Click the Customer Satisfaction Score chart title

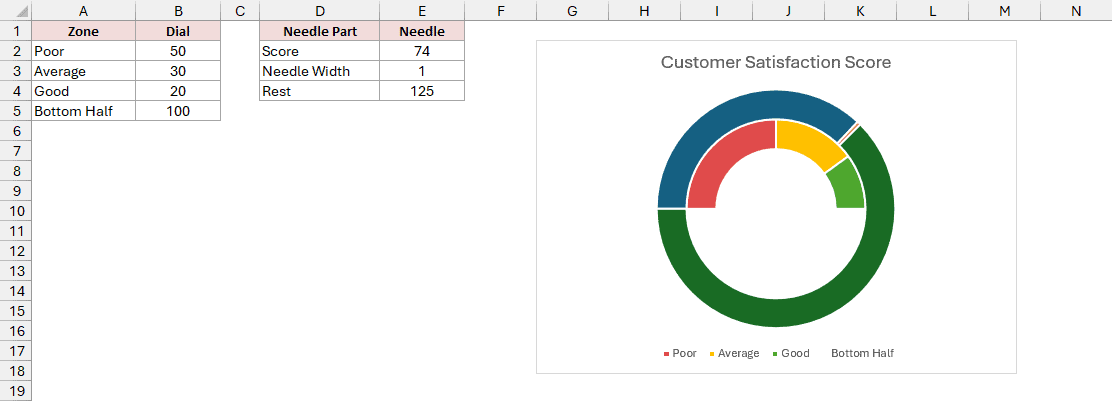pos(776,62)
